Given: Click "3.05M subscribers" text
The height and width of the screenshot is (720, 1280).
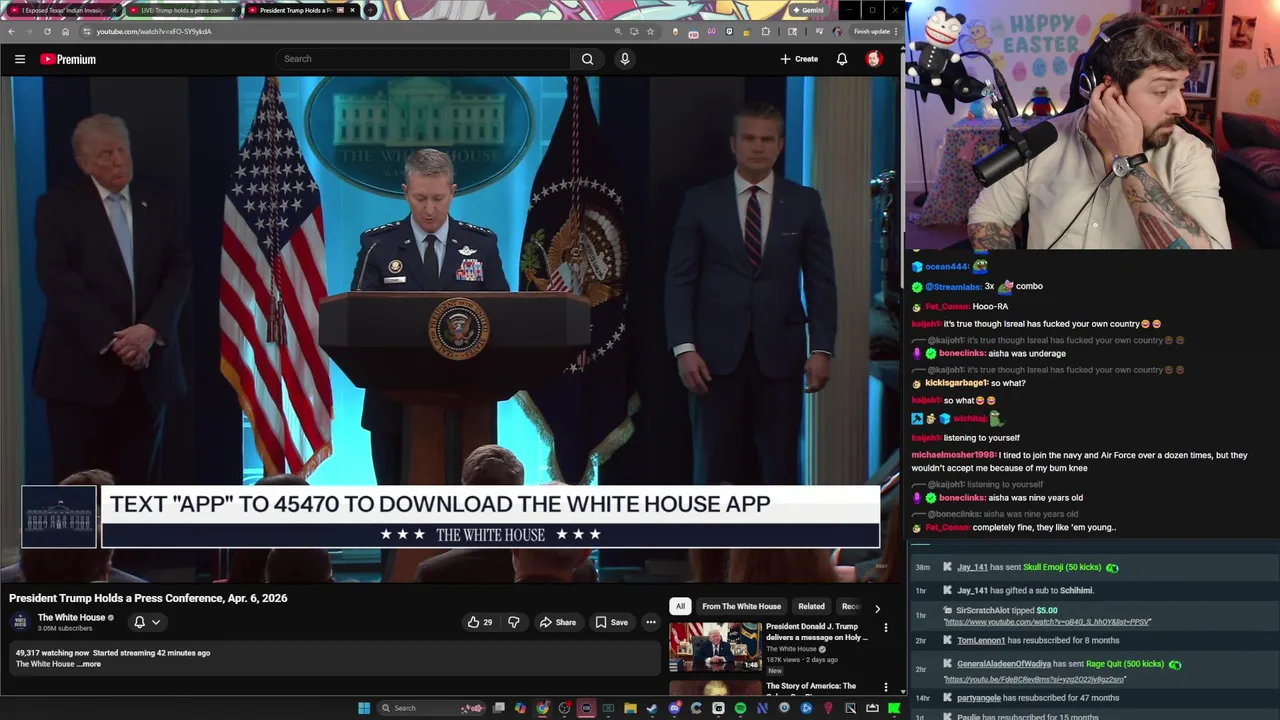Looking at the screenshot, I should click(65, 629).
